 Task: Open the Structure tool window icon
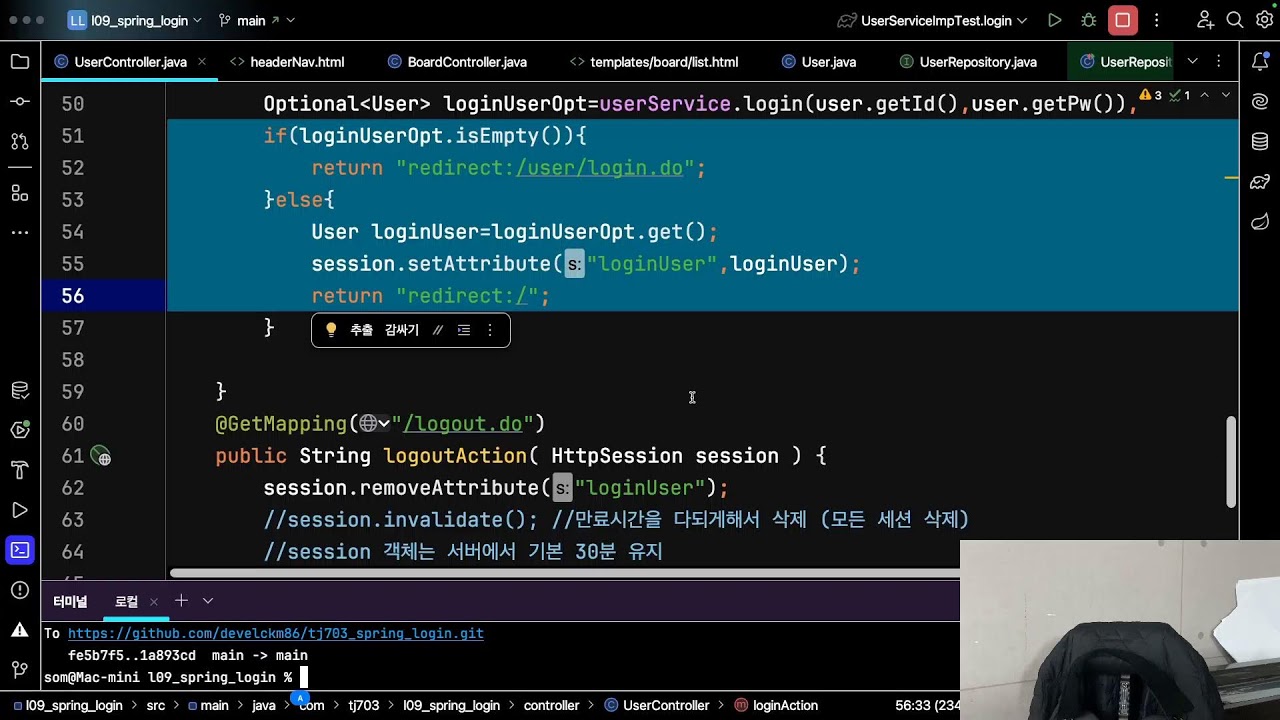pyautogui.click(x=20, y=193)
